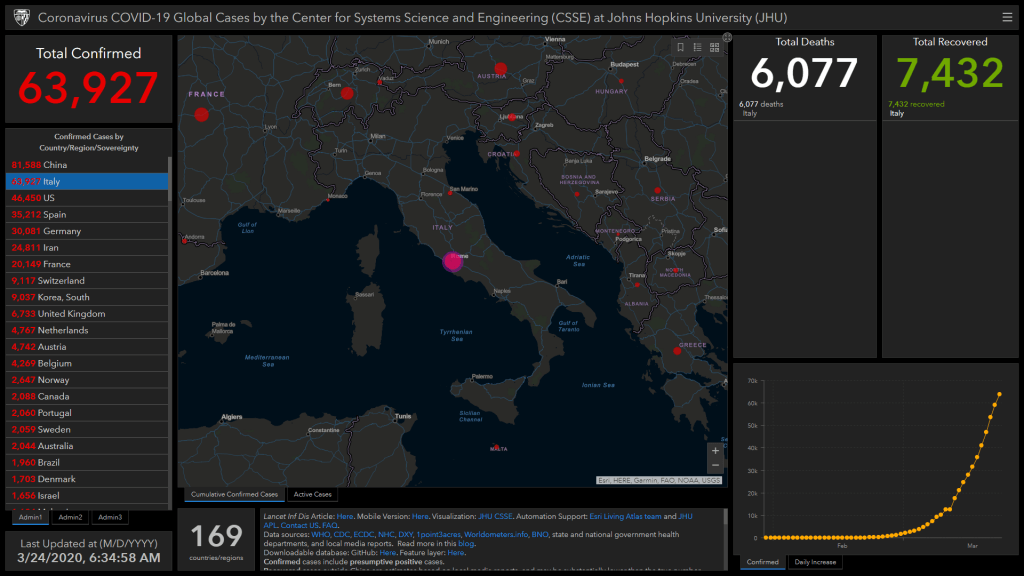
Task: Click the red case marker near Sarajevo
Action: [577, 194]
